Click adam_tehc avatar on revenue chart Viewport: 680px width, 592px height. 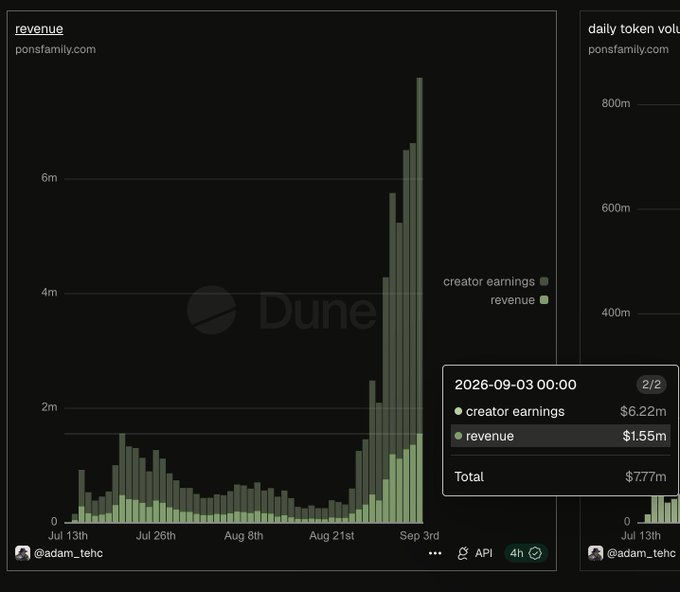[x=23, y=553]
